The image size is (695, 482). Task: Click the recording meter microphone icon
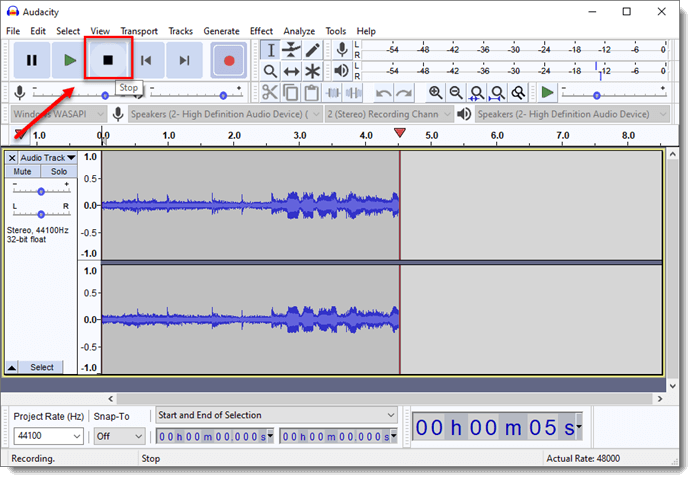pyautogui.click(x=342, y=50)
